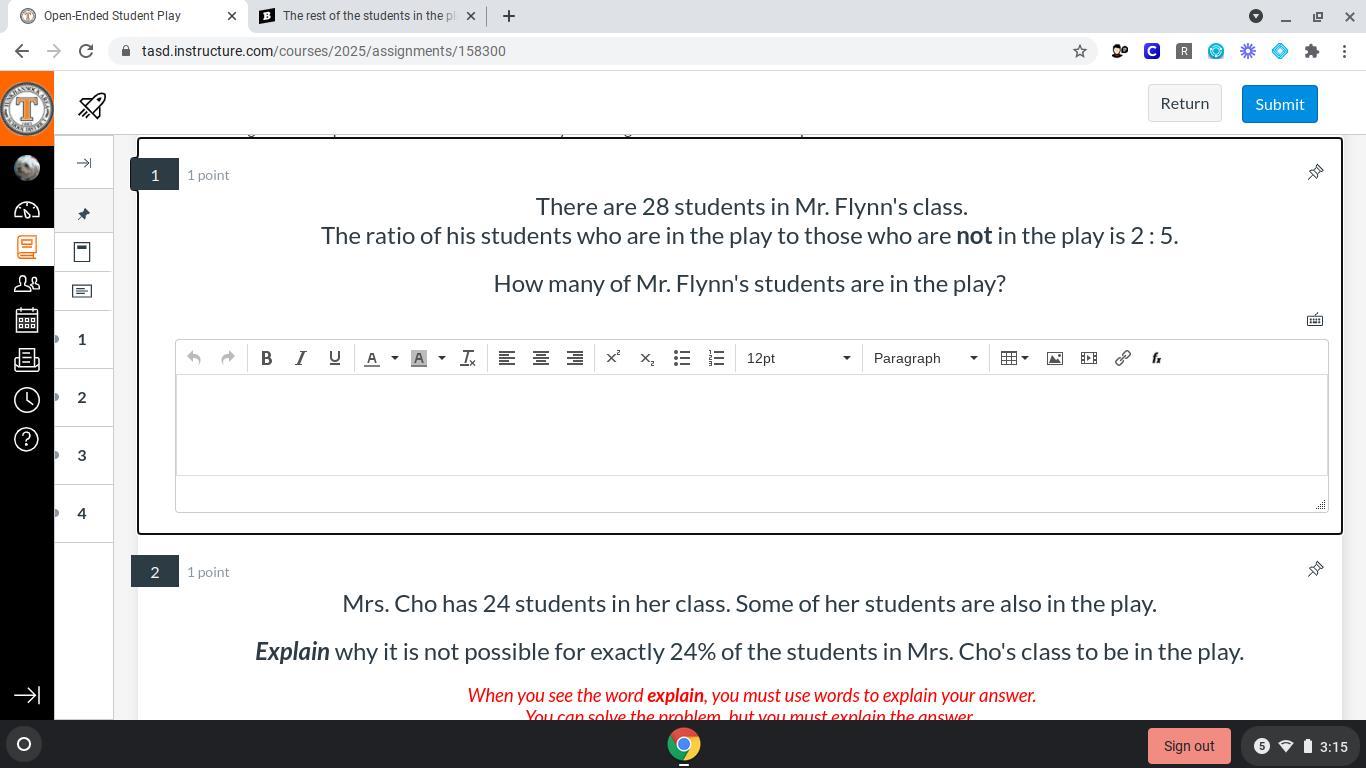This screenshot has height=768, width=1366.
Task: Toggle italic text formatting
Action: [300, 358]
